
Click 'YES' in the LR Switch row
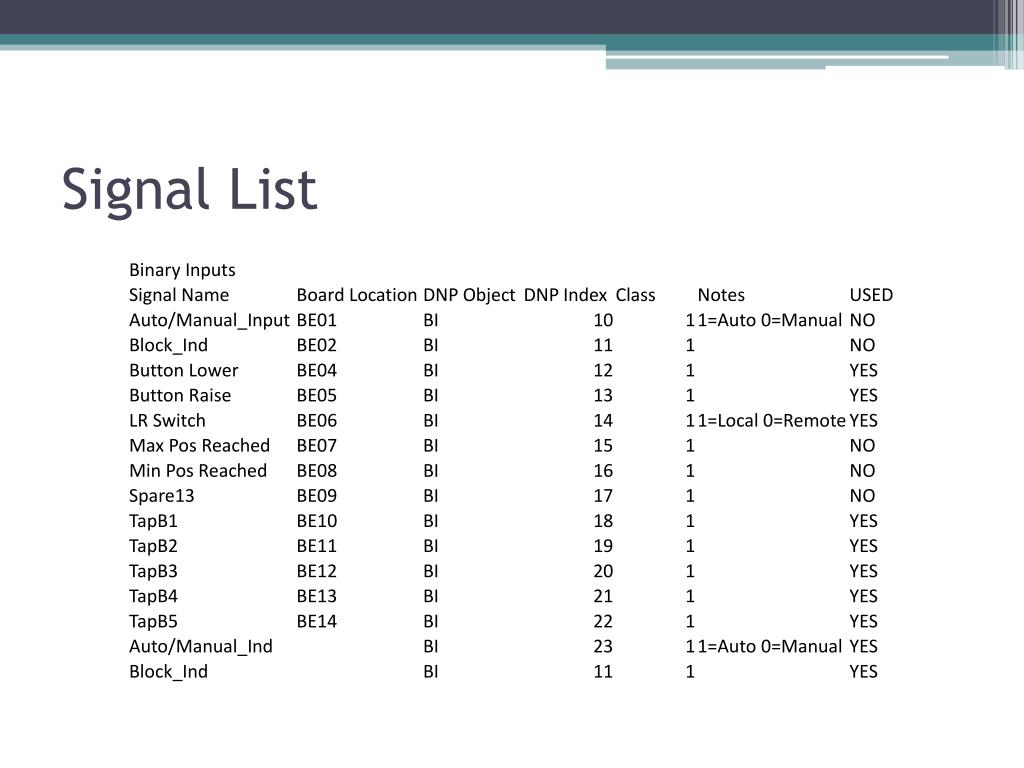pos(863,421)
